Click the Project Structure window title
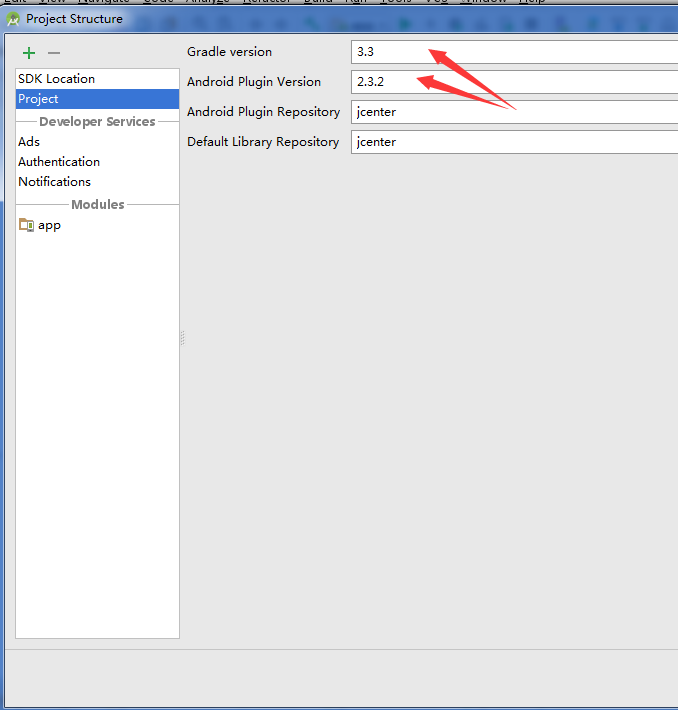678x710 pixels. 74,19
